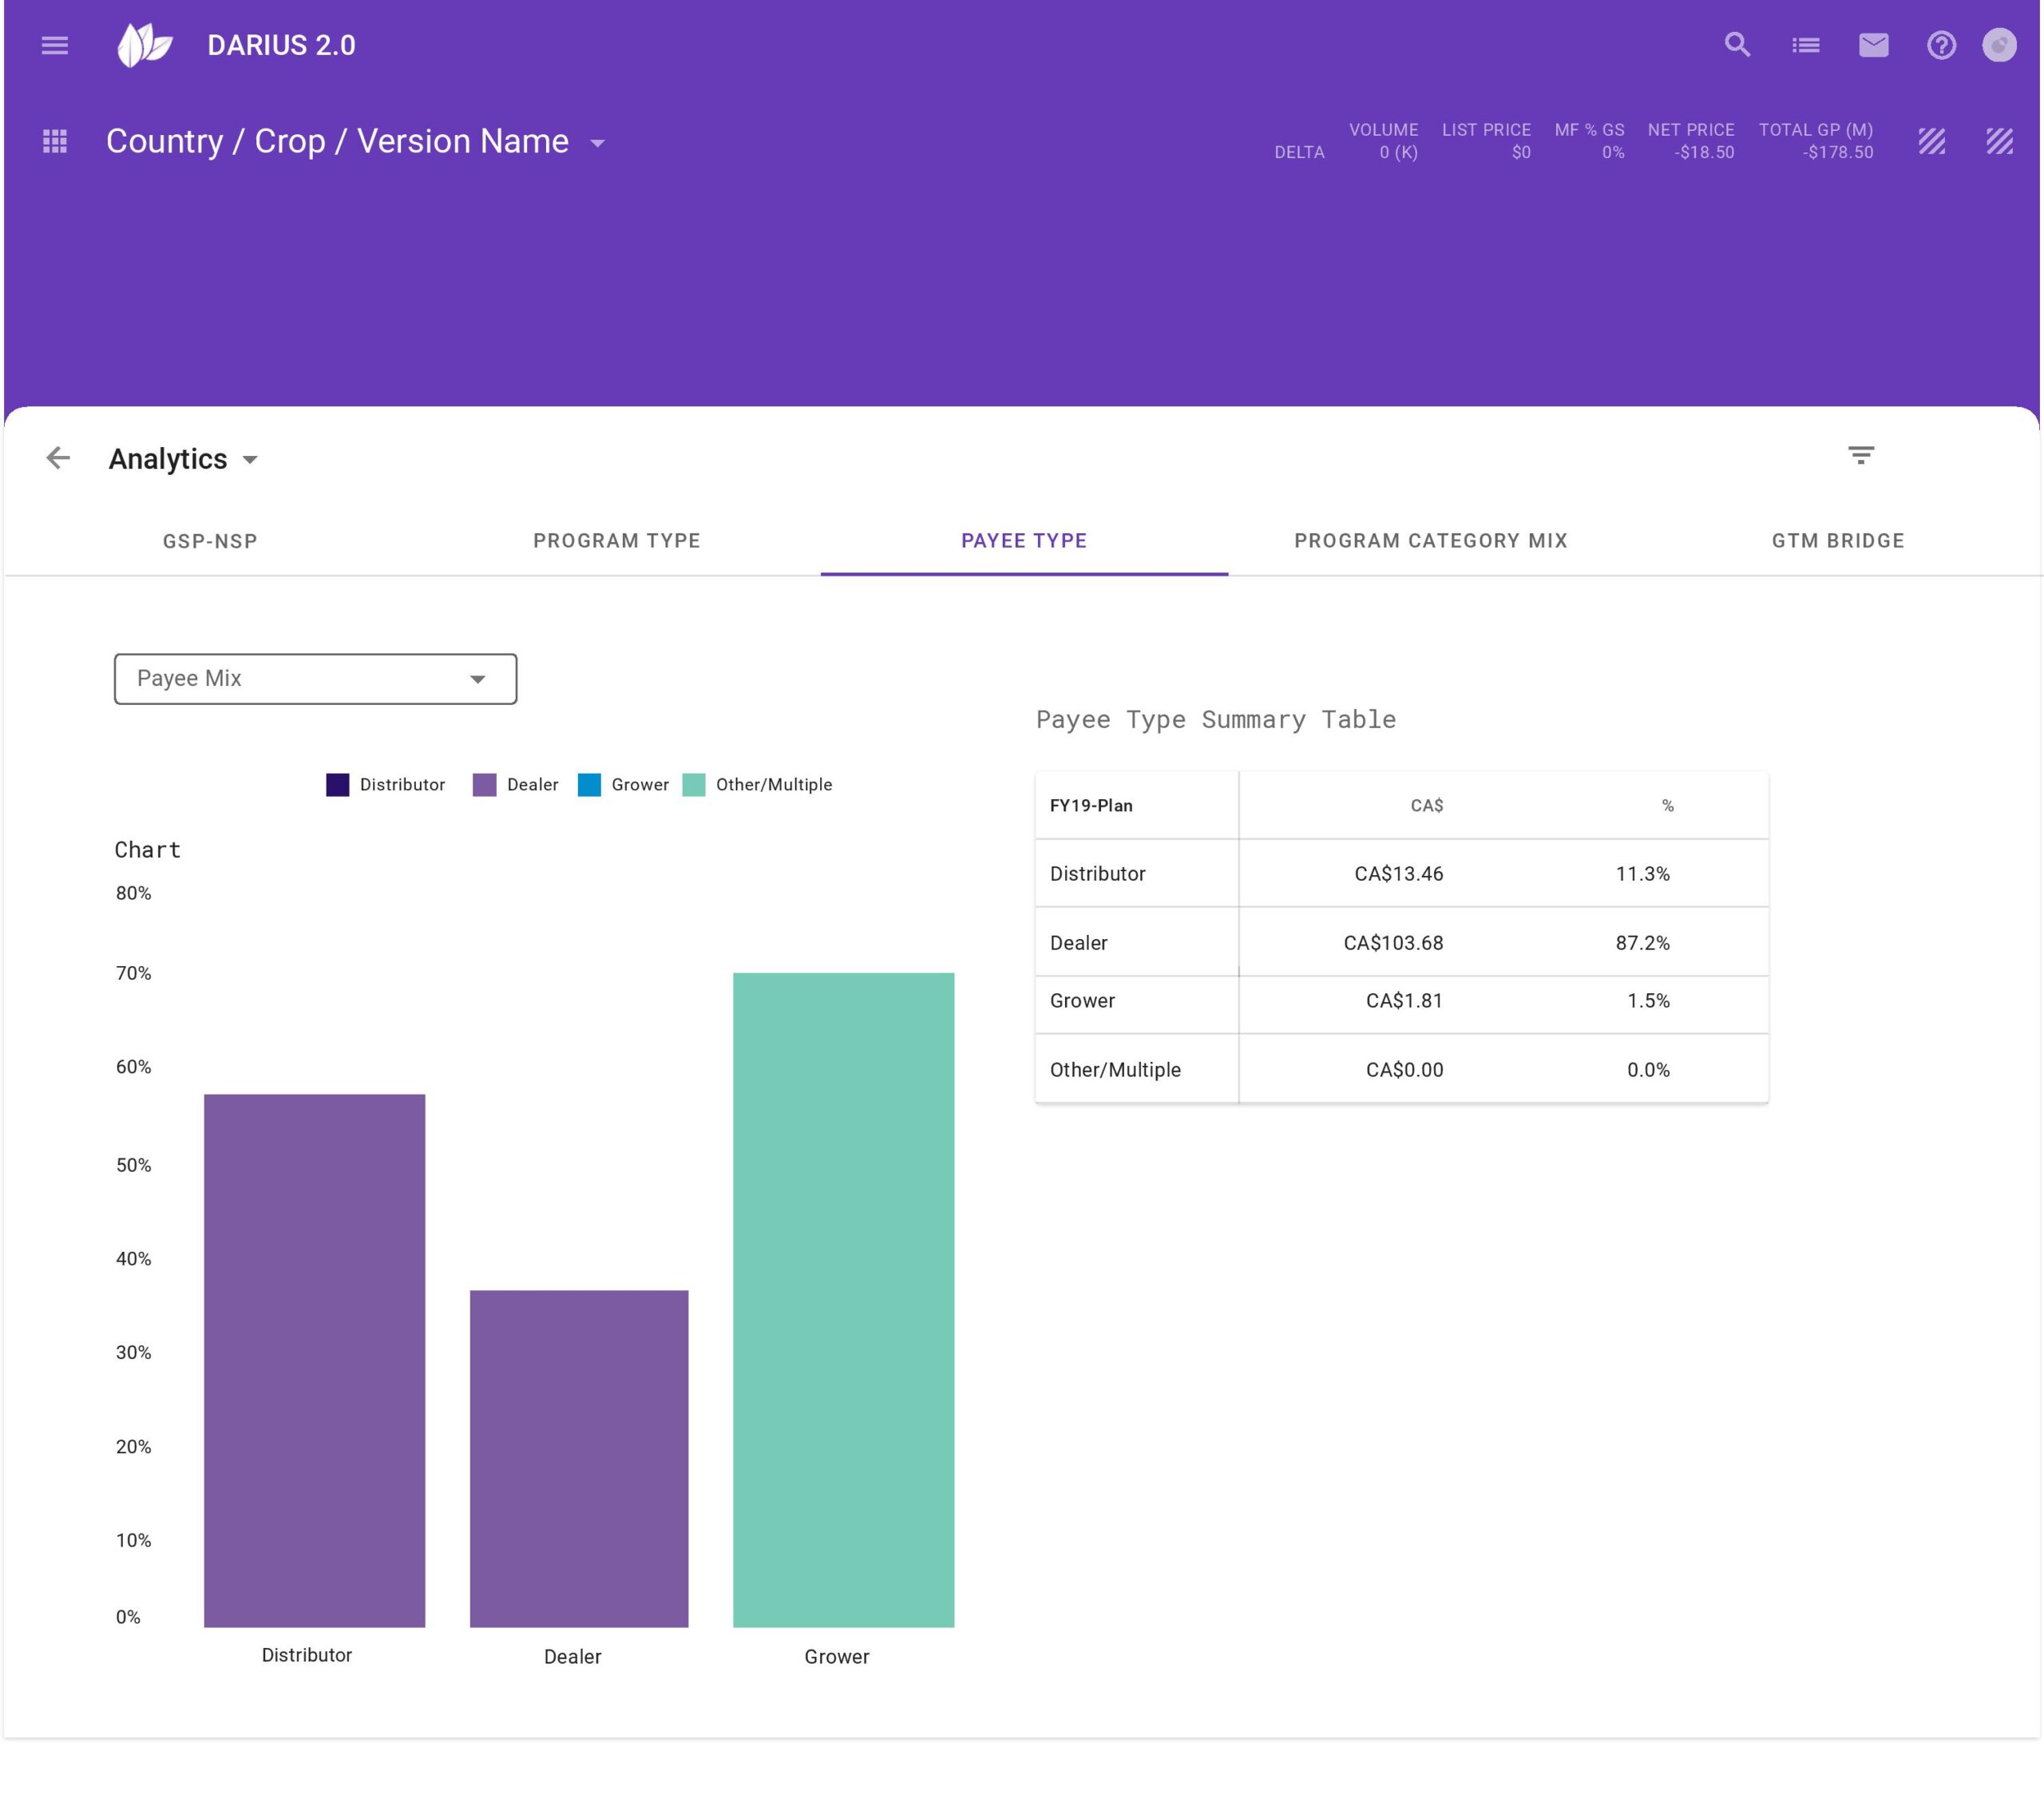The height and width of the screenshot is (1802, 2044).
Task: Open the GTM Bridge tab
Action: click(x=1837, y=541)
